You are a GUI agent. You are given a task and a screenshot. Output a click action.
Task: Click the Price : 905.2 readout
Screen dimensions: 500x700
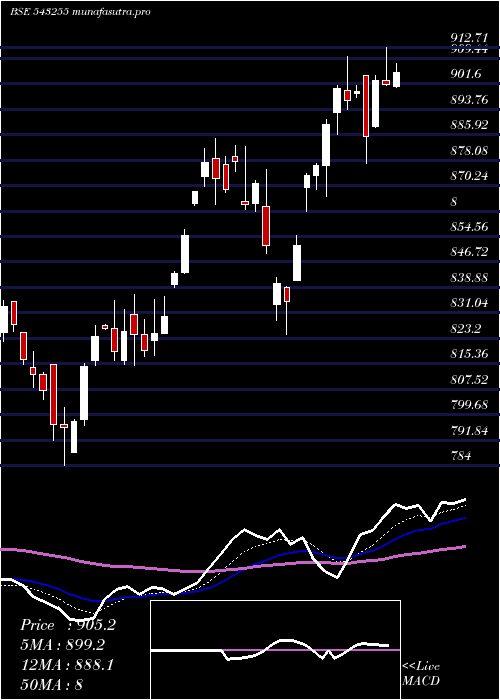(68, 625)
